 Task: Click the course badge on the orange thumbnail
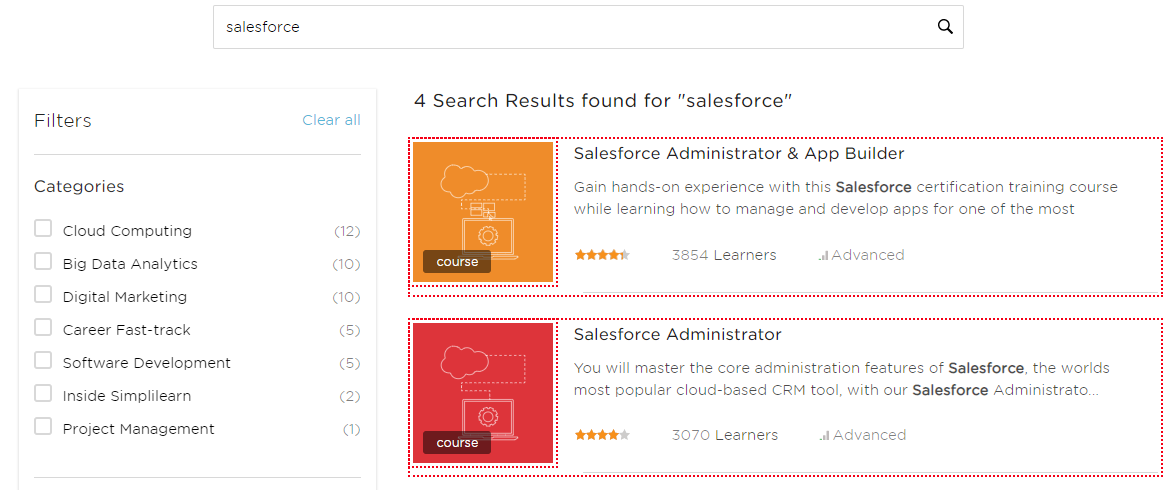coord(457,262)
